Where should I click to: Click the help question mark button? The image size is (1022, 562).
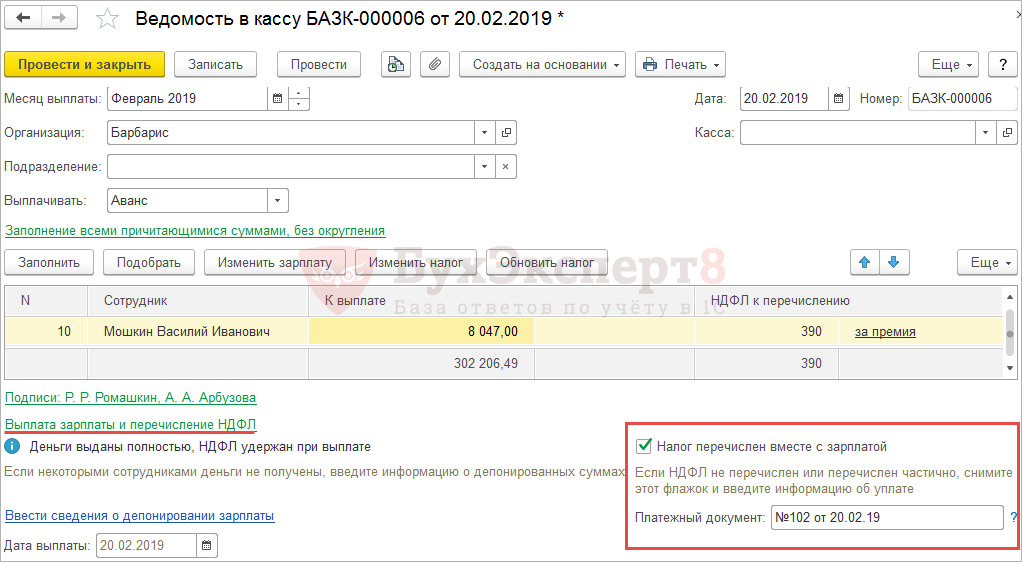tap(1002, 64)
